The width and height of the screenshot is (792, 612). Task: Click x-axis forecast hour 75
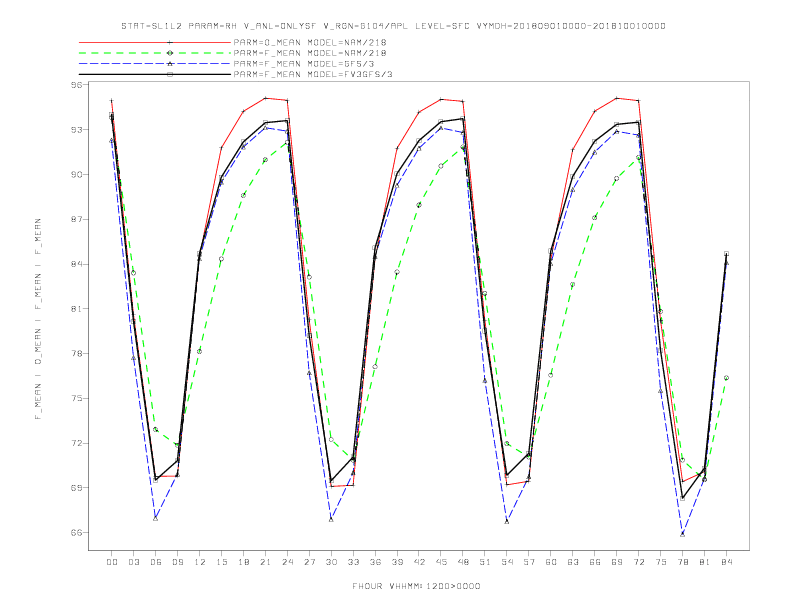661,562
